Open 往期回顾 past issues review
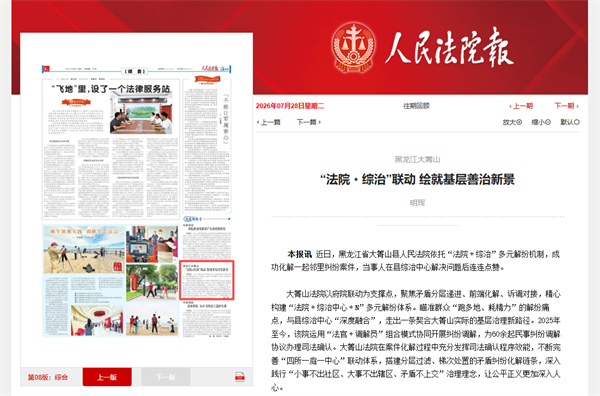 [416, 106]
